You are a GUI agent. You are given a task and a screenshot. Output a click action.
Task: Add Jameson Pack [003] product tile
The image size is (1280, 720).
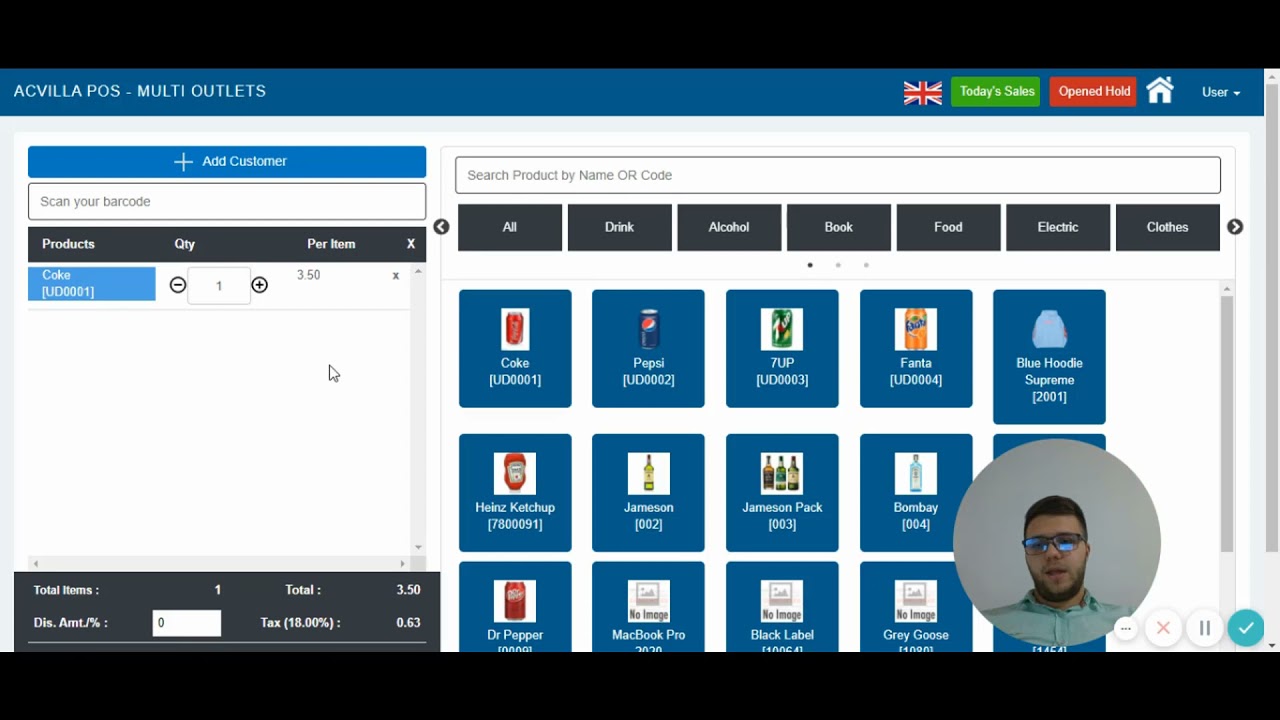click(x=782, y=493)
